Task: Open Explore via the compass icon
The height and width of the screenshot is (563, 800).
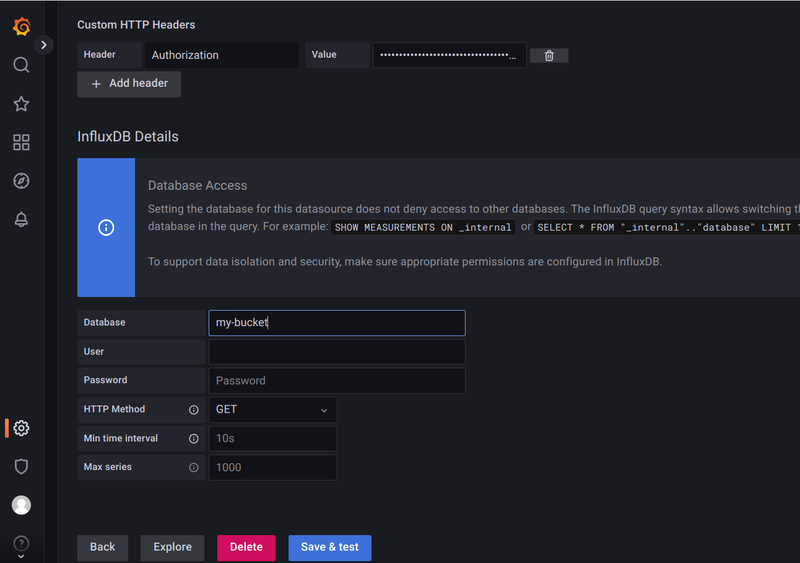Action: tap(21, 181)
